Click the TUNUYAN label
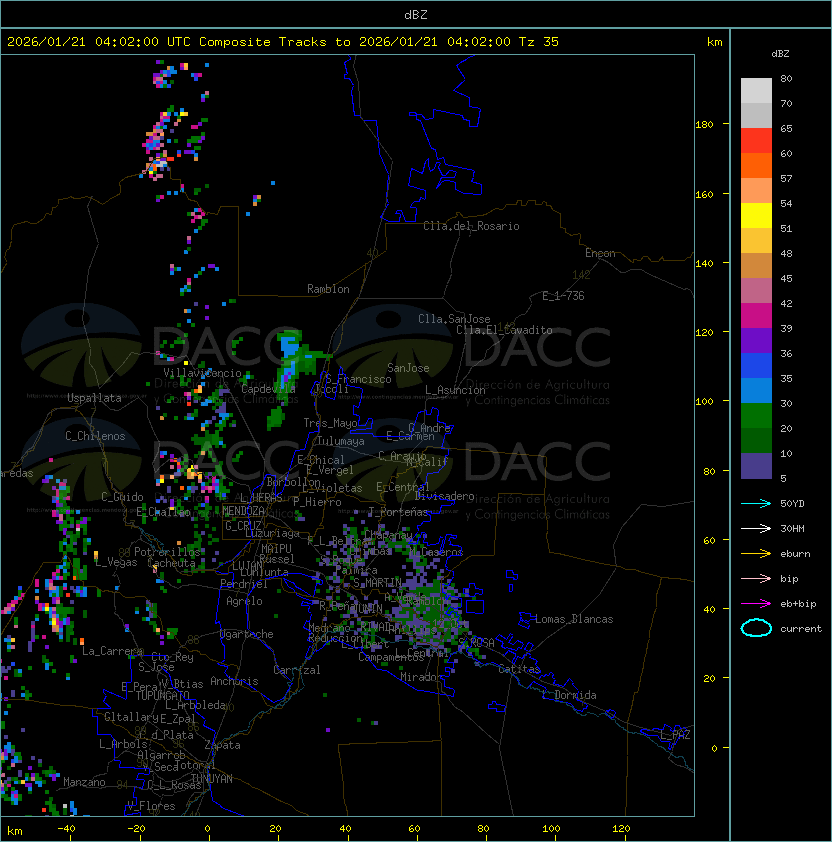 pos(212,779)
